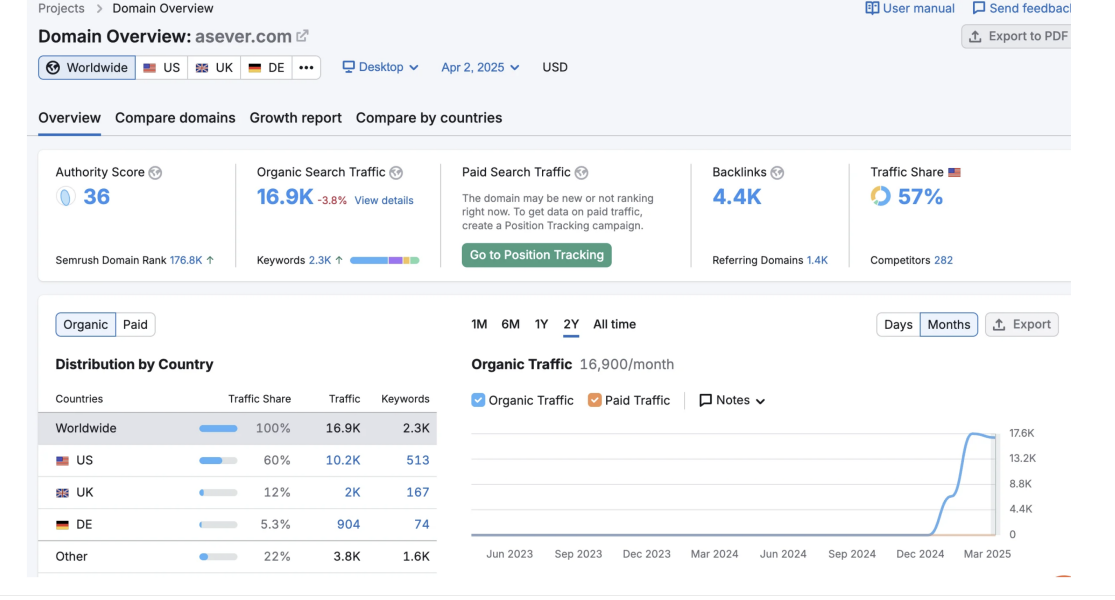
Task: Click the Authority Score gauge icon
Action: coord(65,197)
